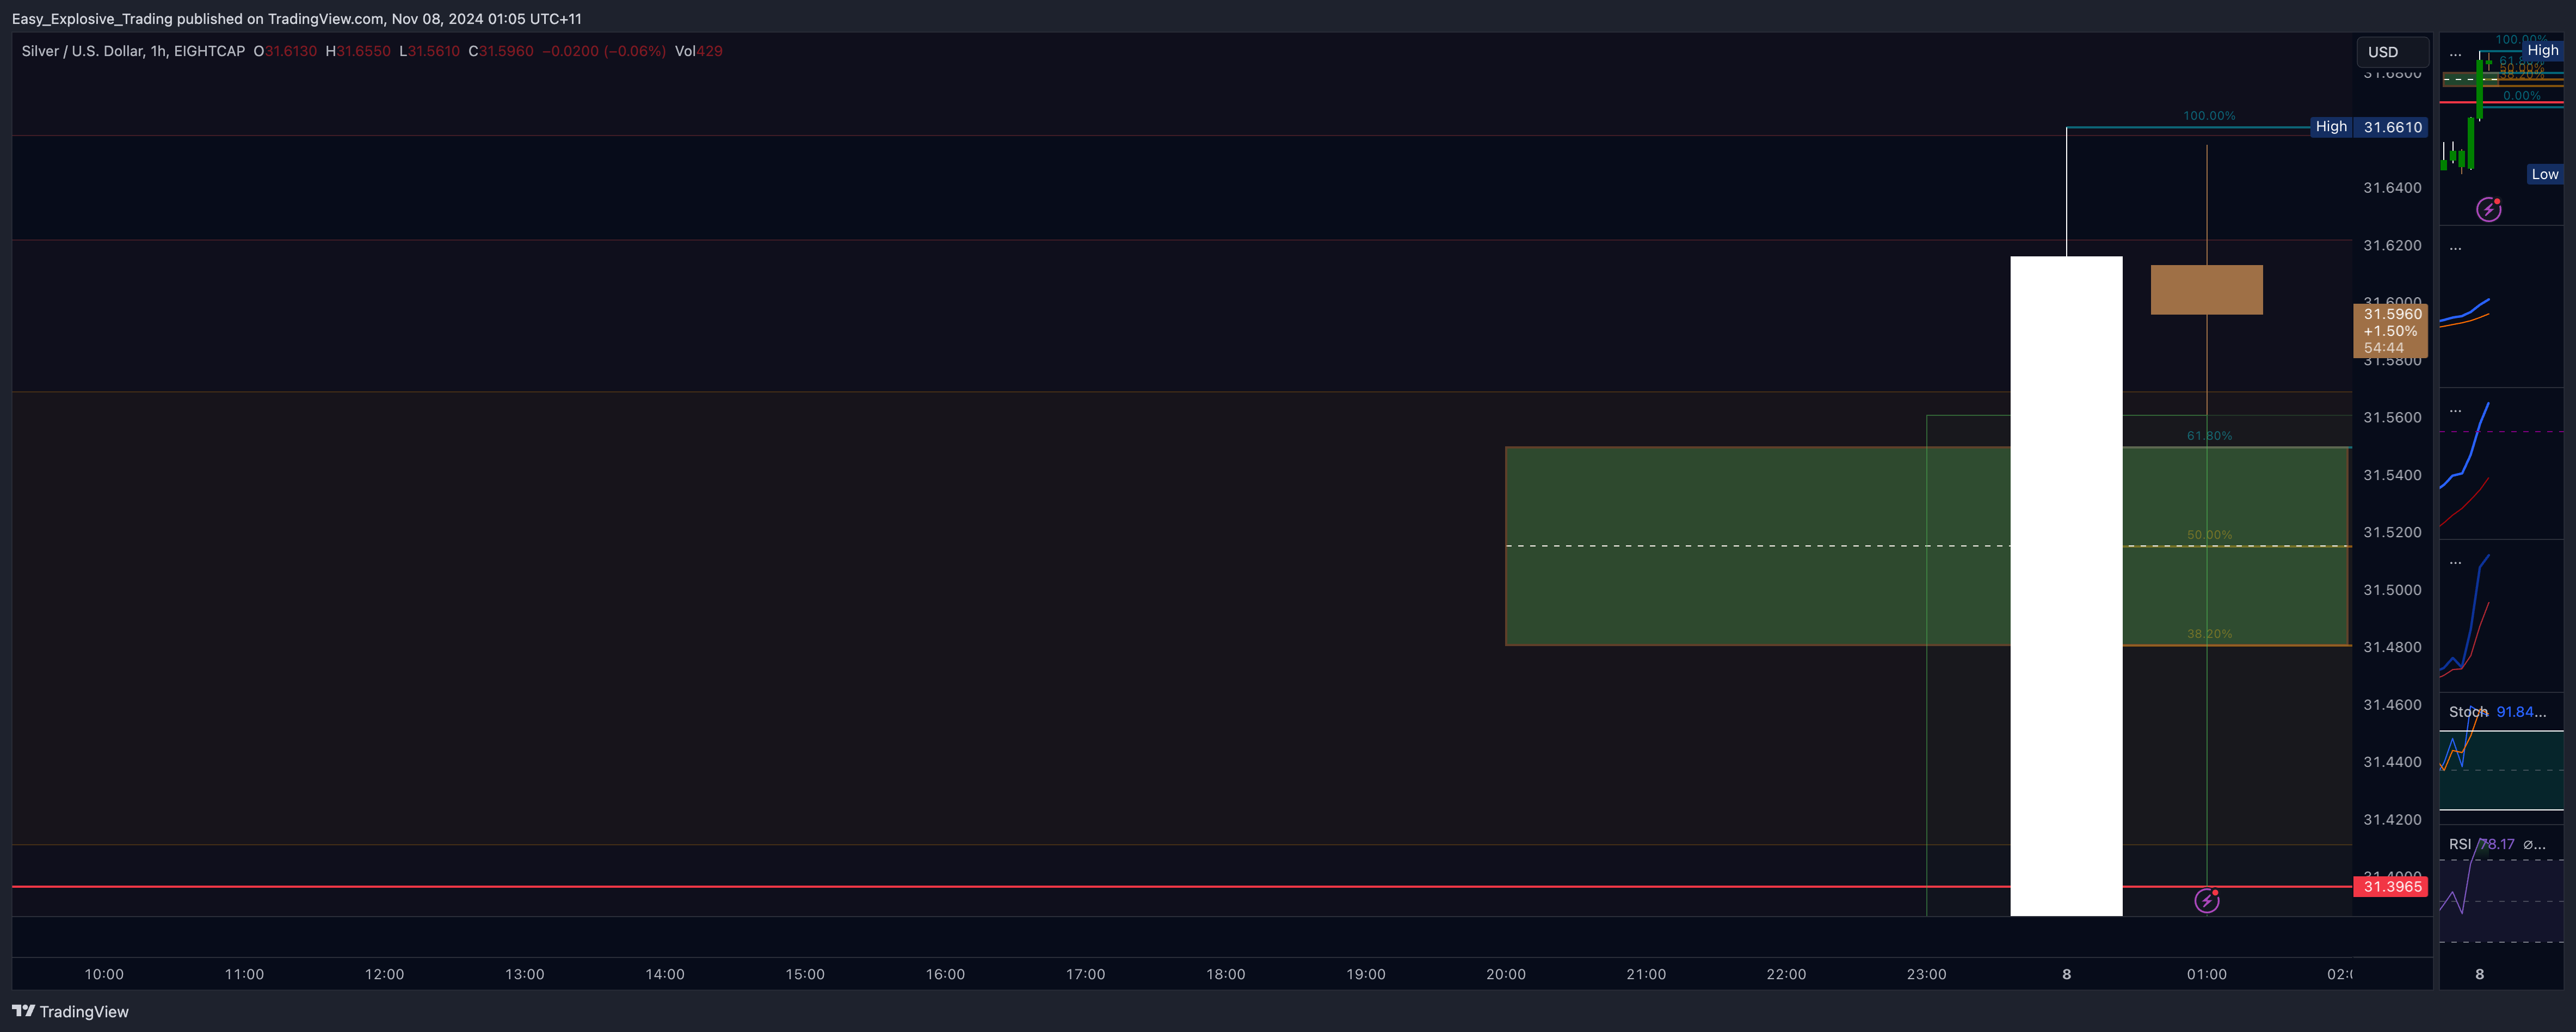
Task: Click the Vol 429 reading in the legend
Action: pyautogui.click(x=698, y=51)
